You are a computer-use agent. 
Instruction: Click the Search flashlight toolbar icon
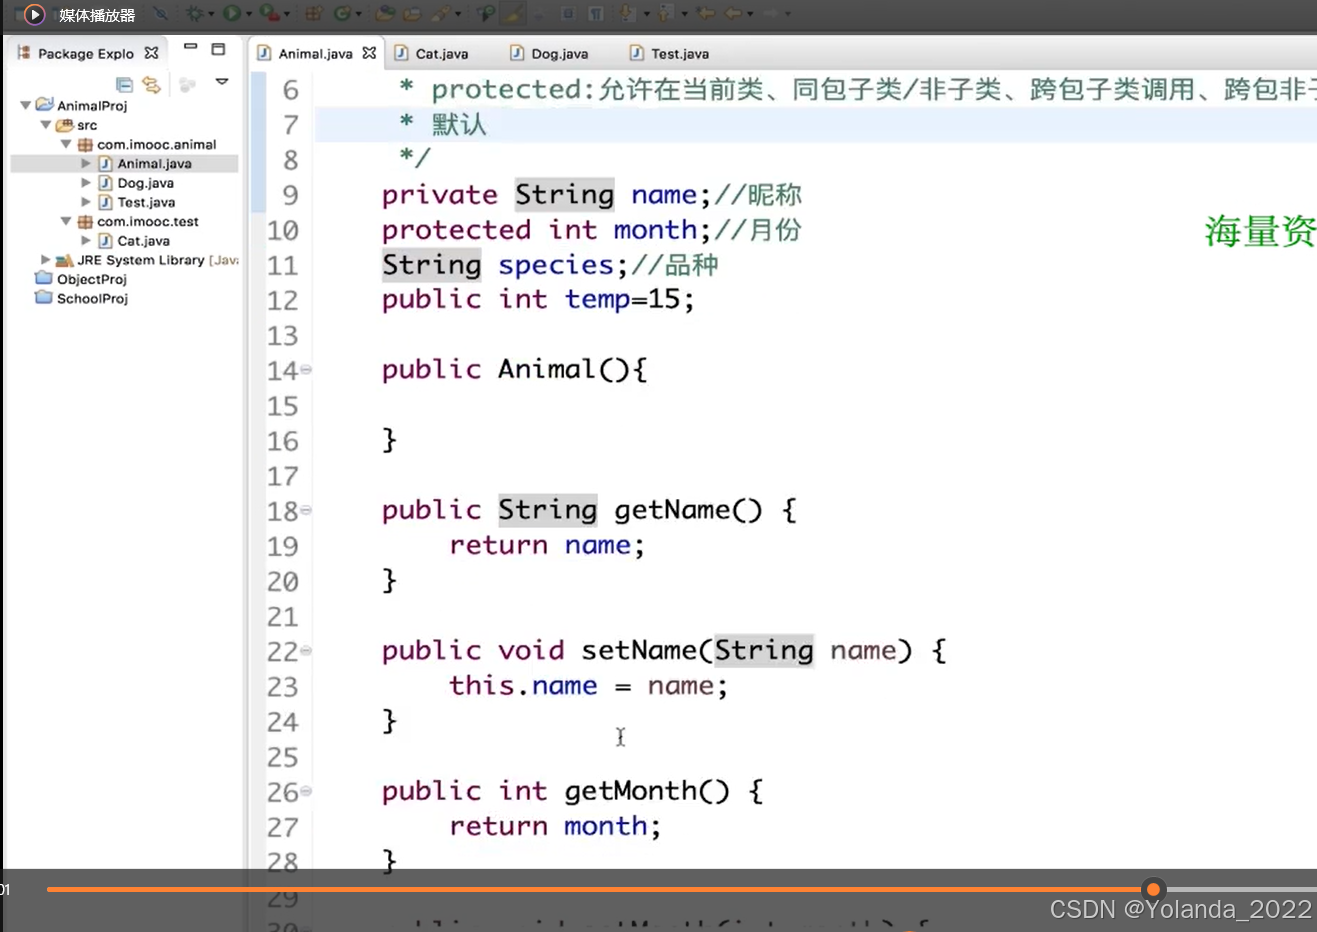point(441,14)
